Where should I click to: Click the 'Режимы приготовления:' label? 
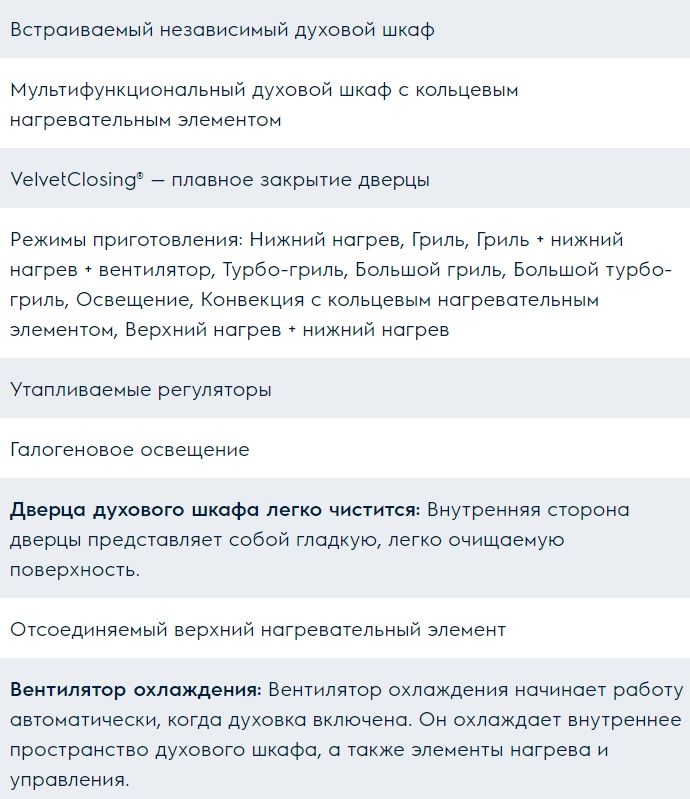(126, 240)
